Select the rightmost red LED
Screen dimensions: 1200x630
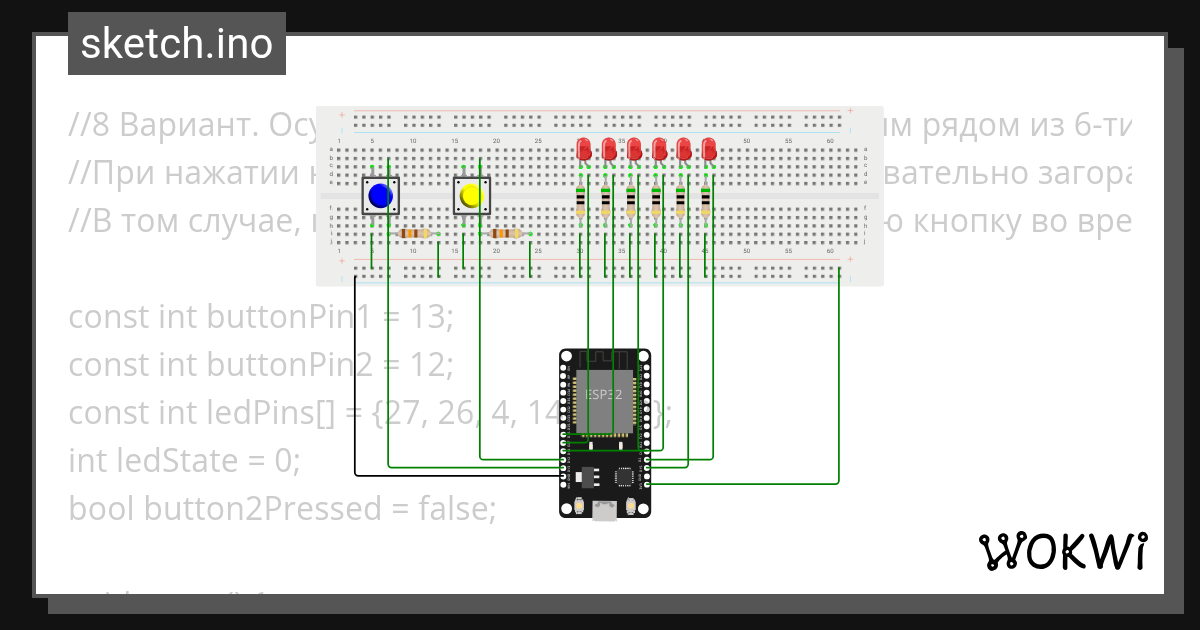click(709, 147)
